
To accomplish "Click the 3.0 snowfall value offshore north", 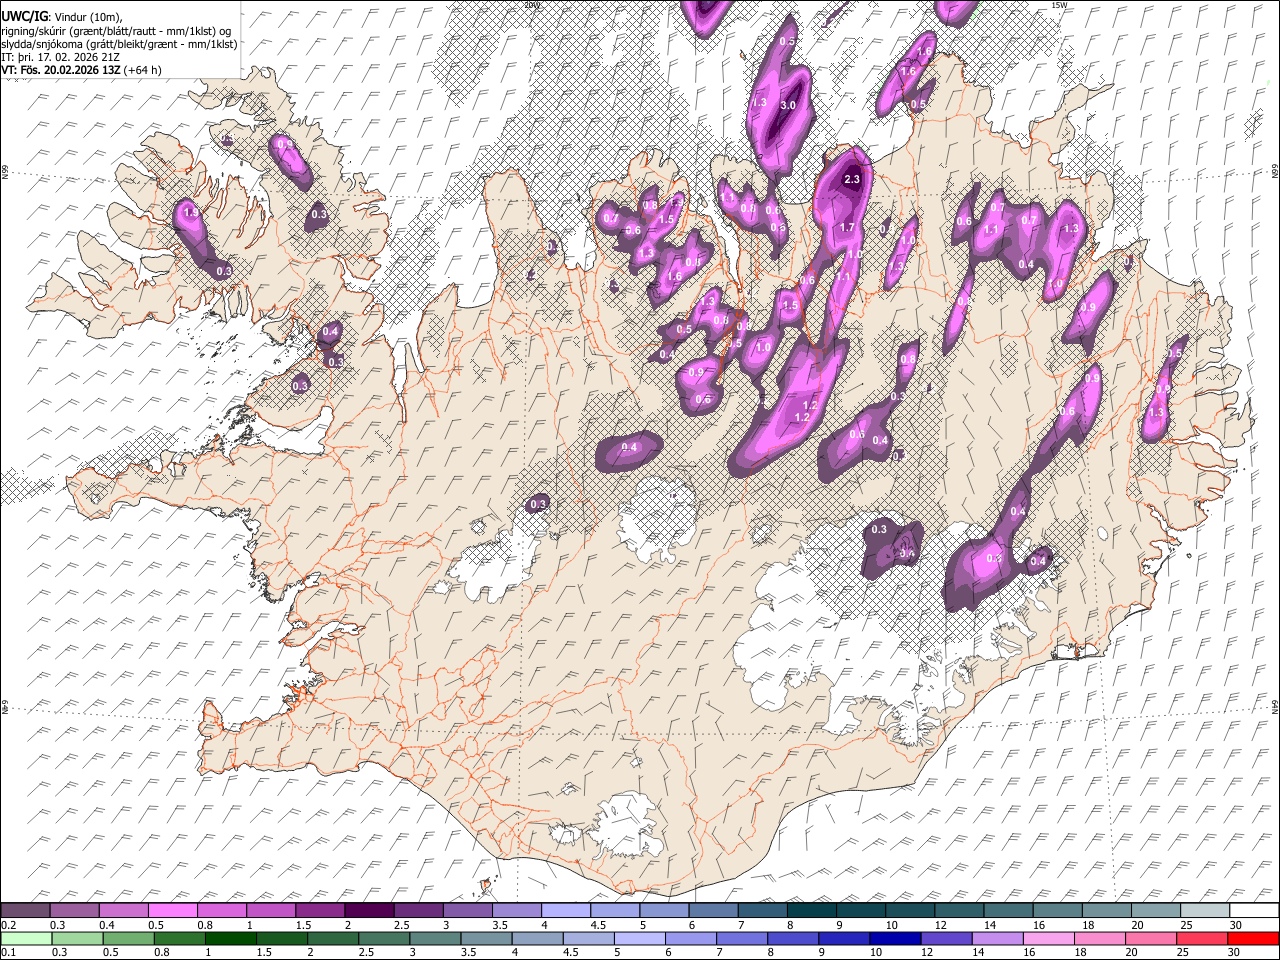I will click(788, 105).
